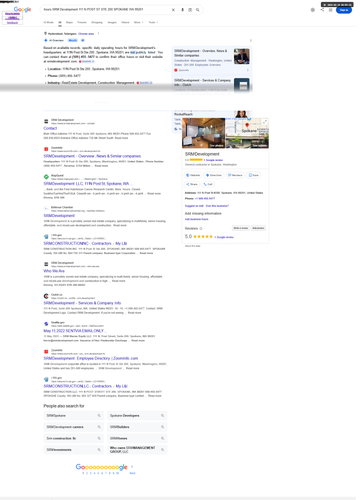Expand the map with expand icon

click(x=265, y=122)
